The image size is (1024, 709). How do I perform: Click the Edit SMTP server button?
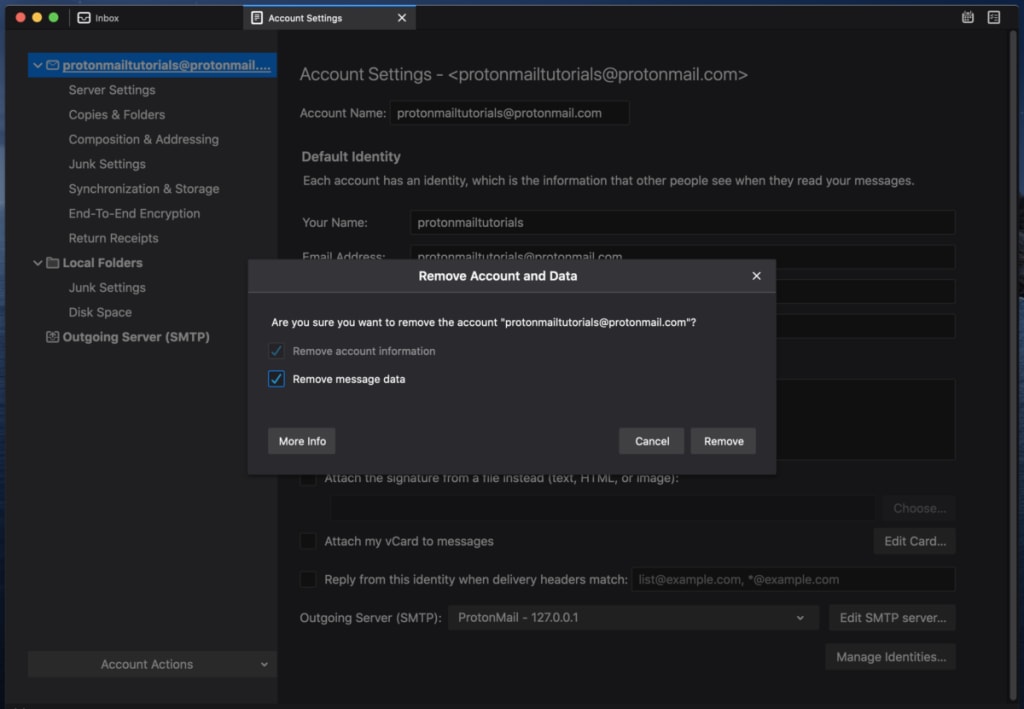892,618
